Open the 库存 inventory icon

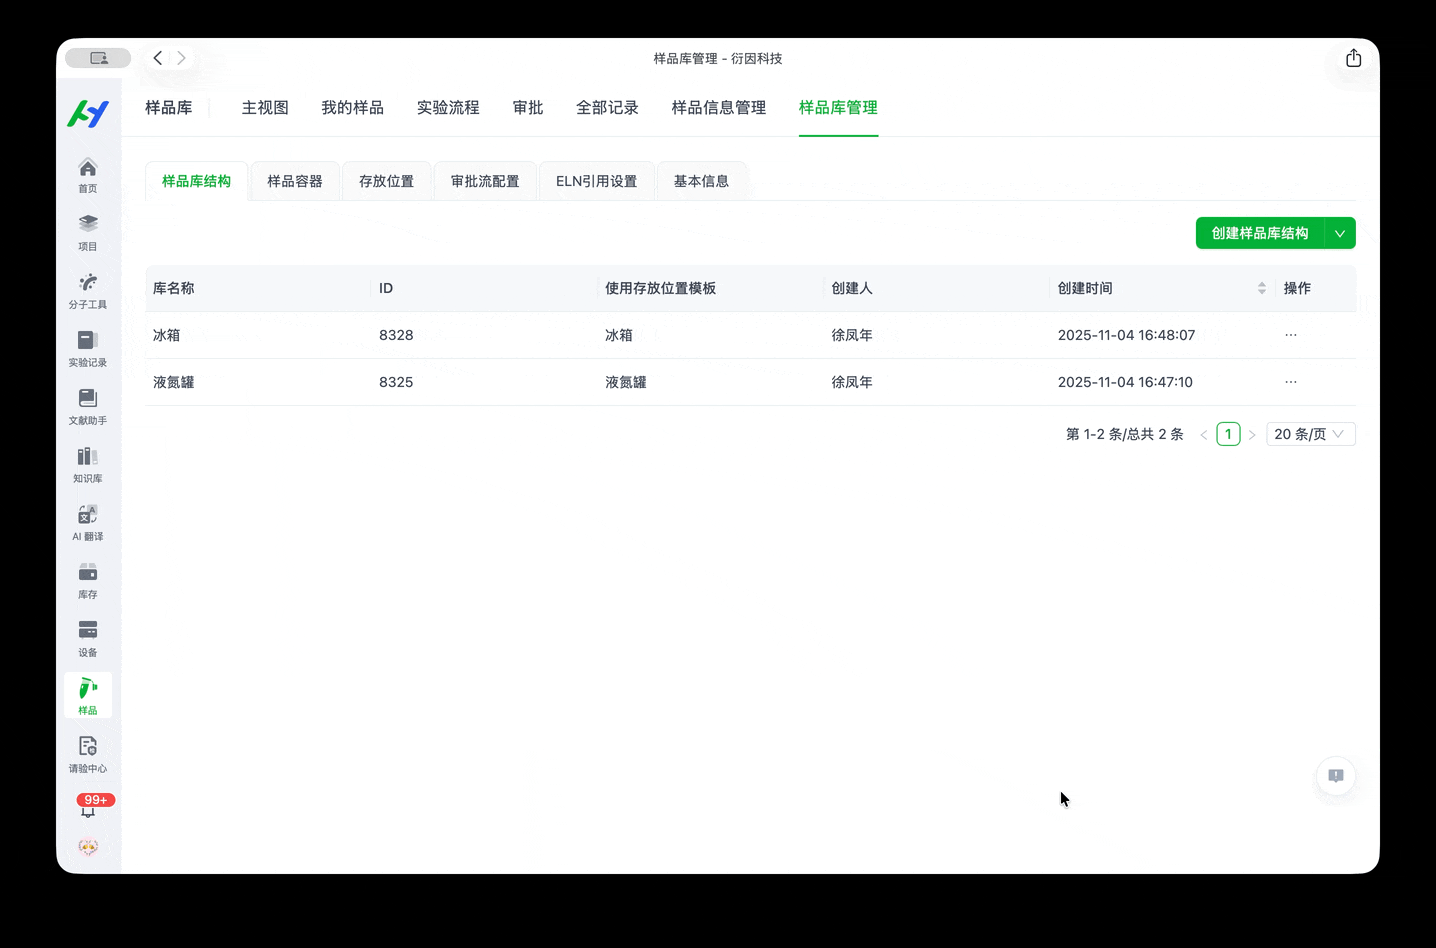tap(88, 579)
